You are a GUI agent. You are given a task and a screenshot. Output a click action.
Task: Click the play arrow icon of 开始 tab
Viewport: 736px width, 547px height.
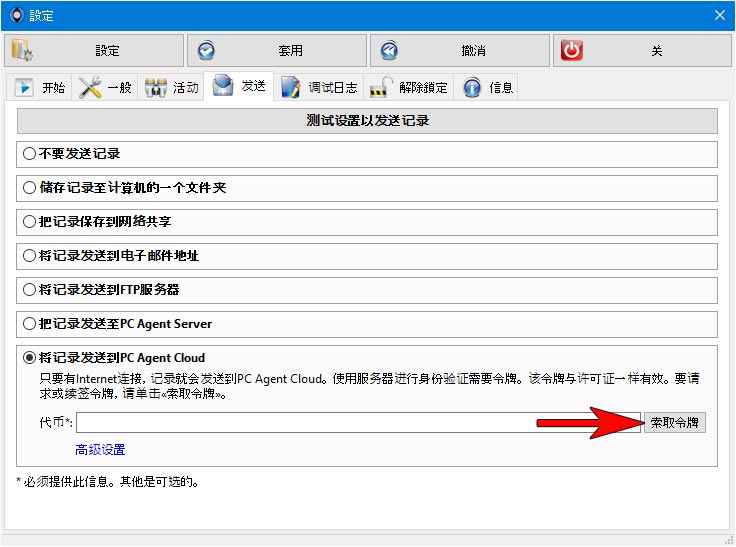pos(23,87)
